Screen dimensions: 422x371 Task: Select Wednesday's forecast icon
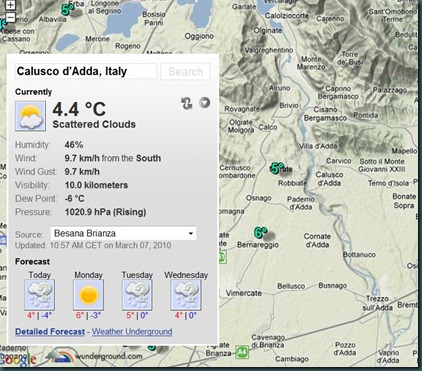pyautogui.click(x=186, y=295)
